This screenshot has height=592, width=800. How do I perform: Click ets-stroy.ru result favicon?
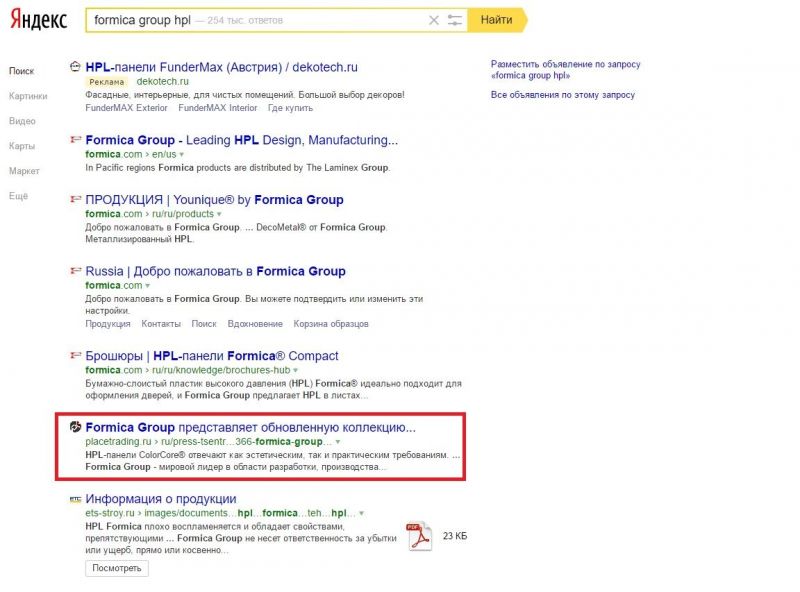click(x=75, y=498)
